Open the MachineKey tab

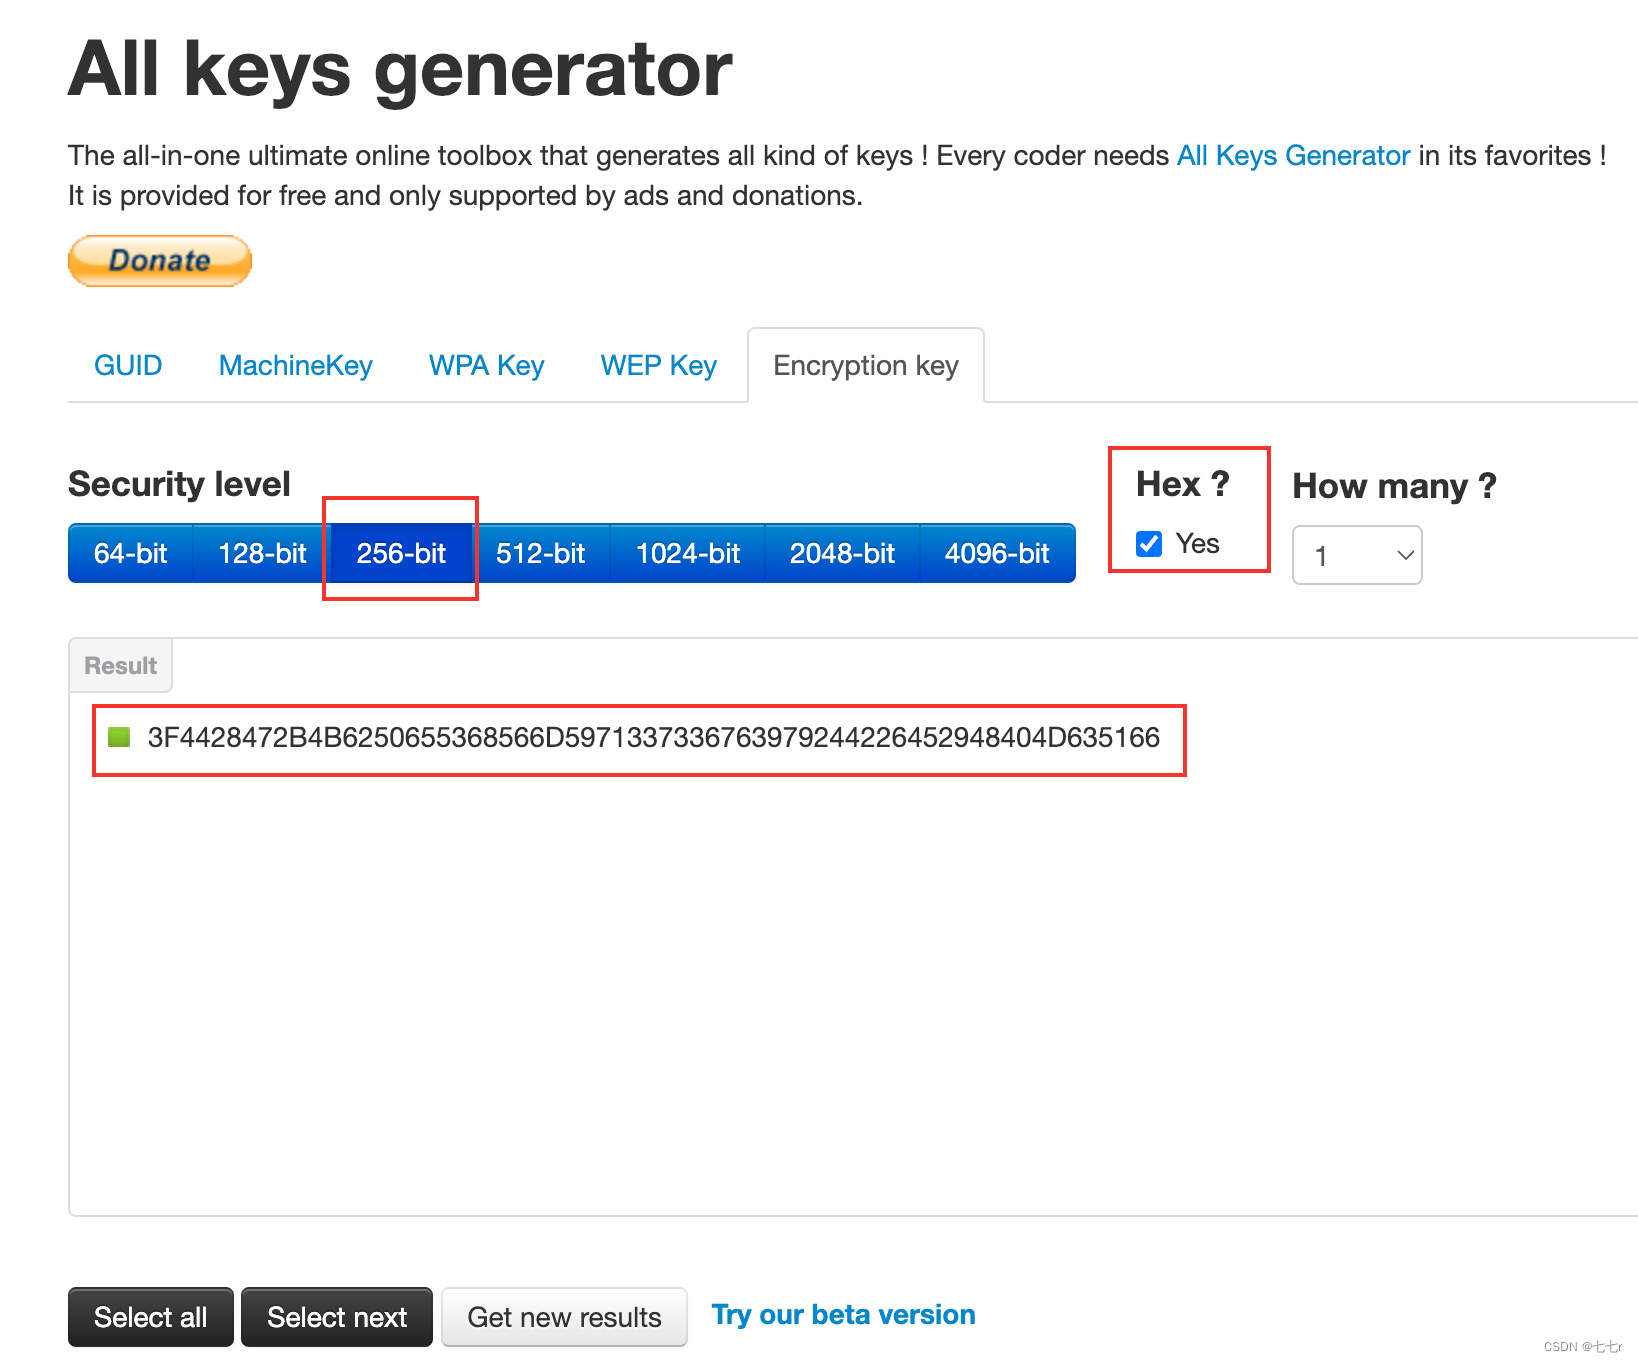[x=296, y=366]
